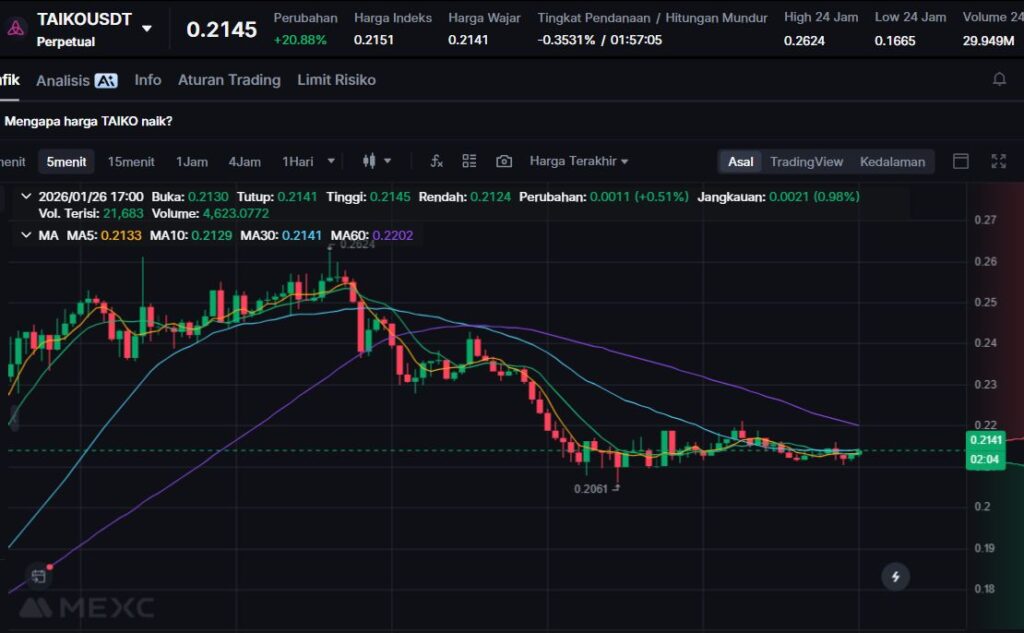Switch chart source to TradingView
Screen dimensions: 1024x633
806,161
